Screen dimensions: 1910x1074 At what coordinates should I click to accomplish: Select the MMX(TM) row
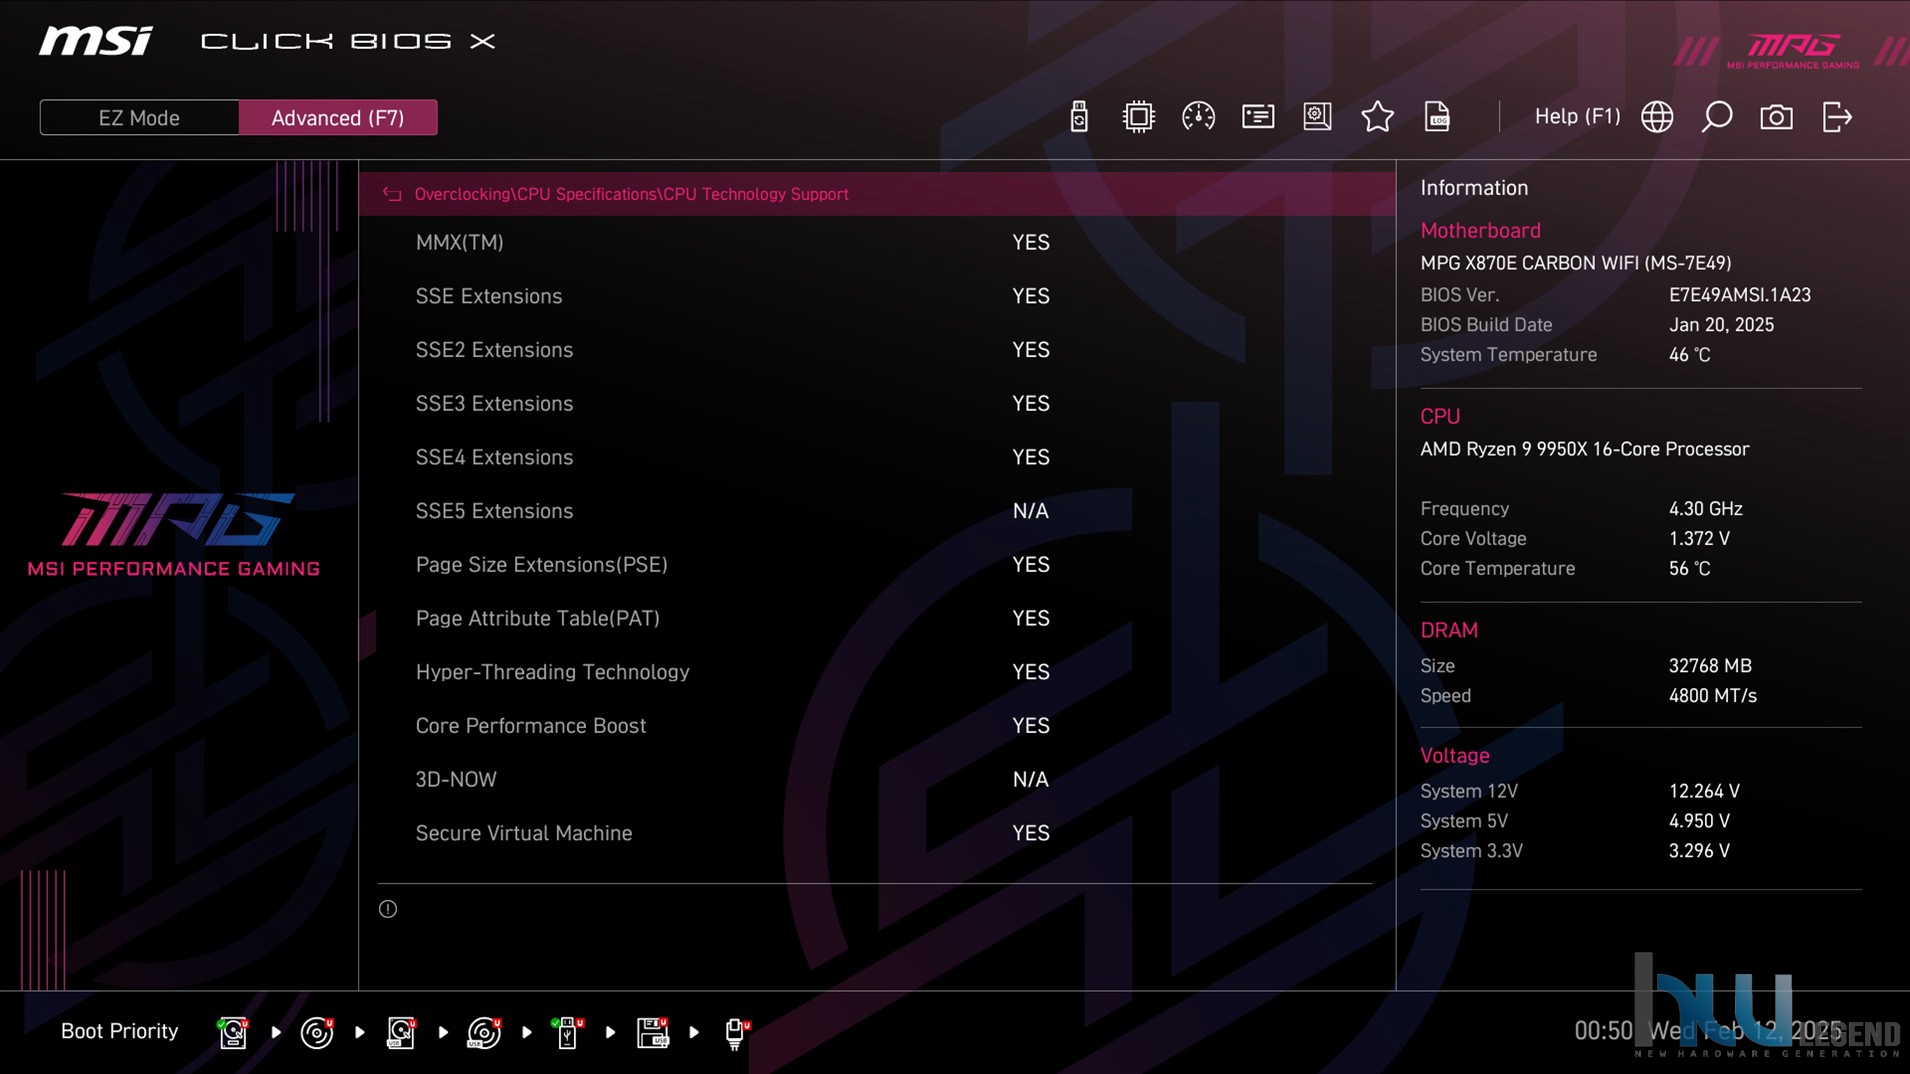[876, 243]
